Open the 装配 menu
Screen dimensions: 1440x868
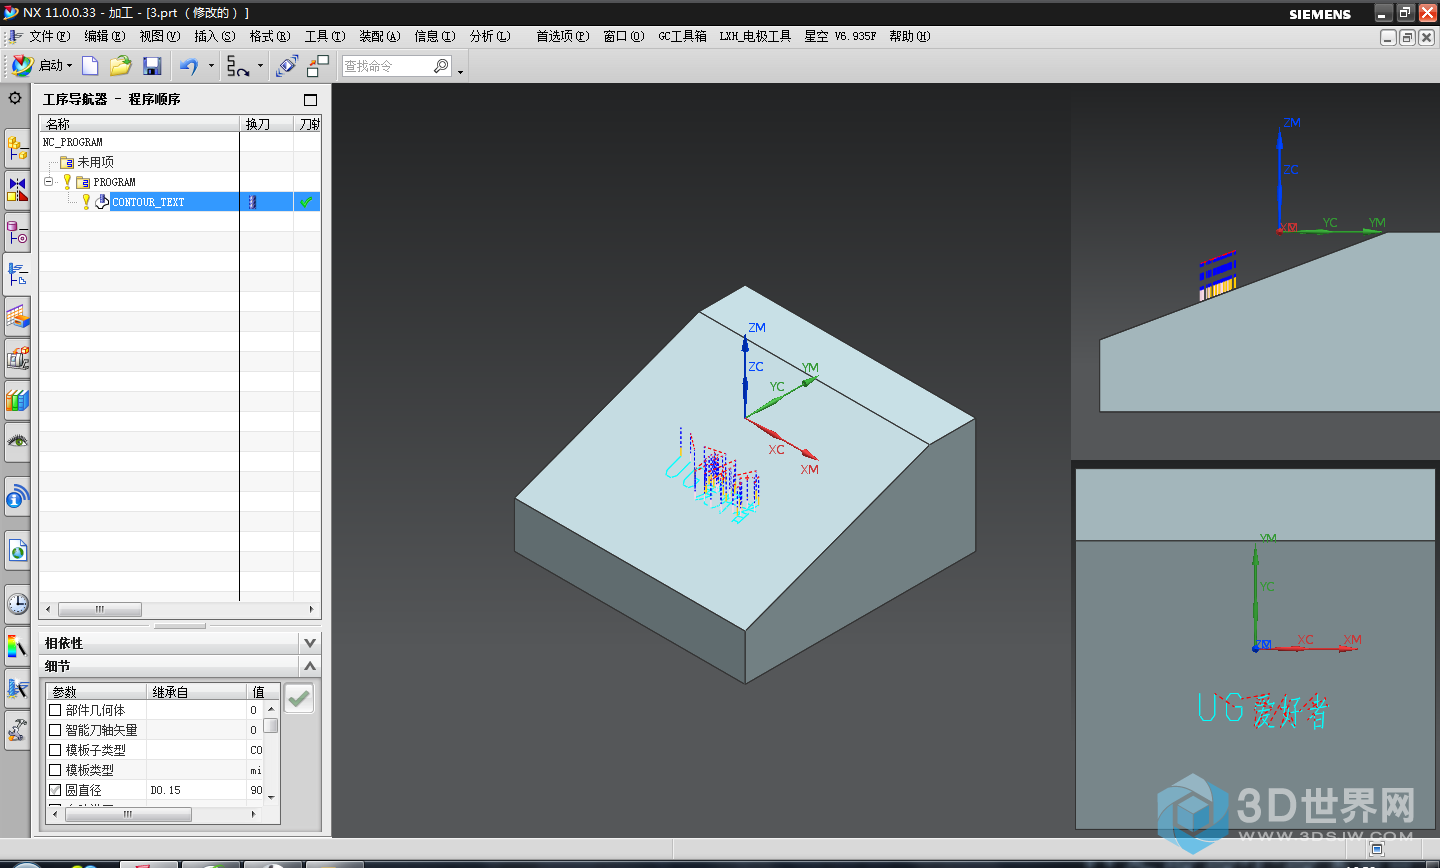379,36
